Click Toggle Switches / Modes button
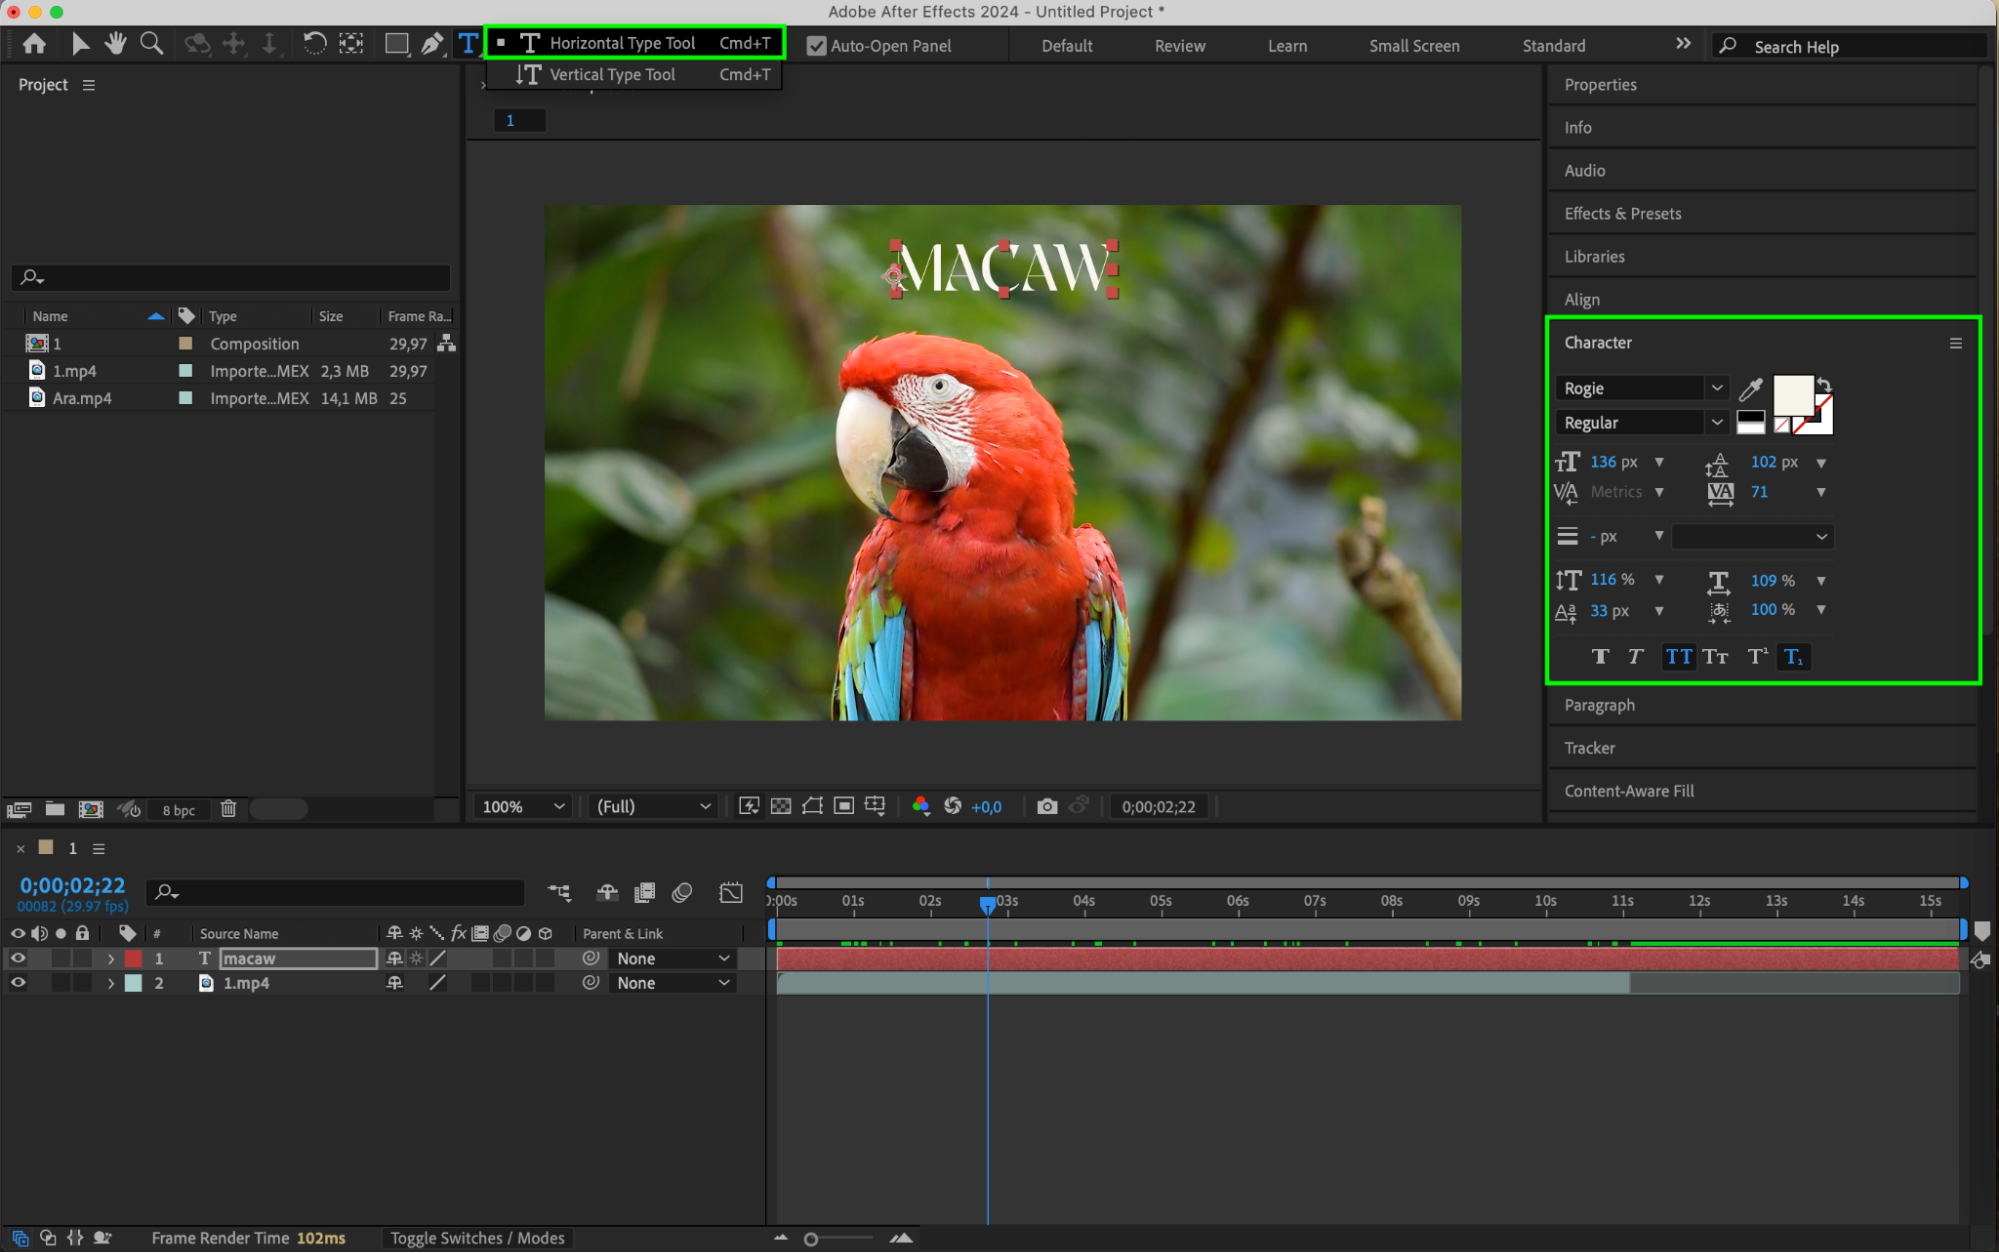 pos(477,1238)
